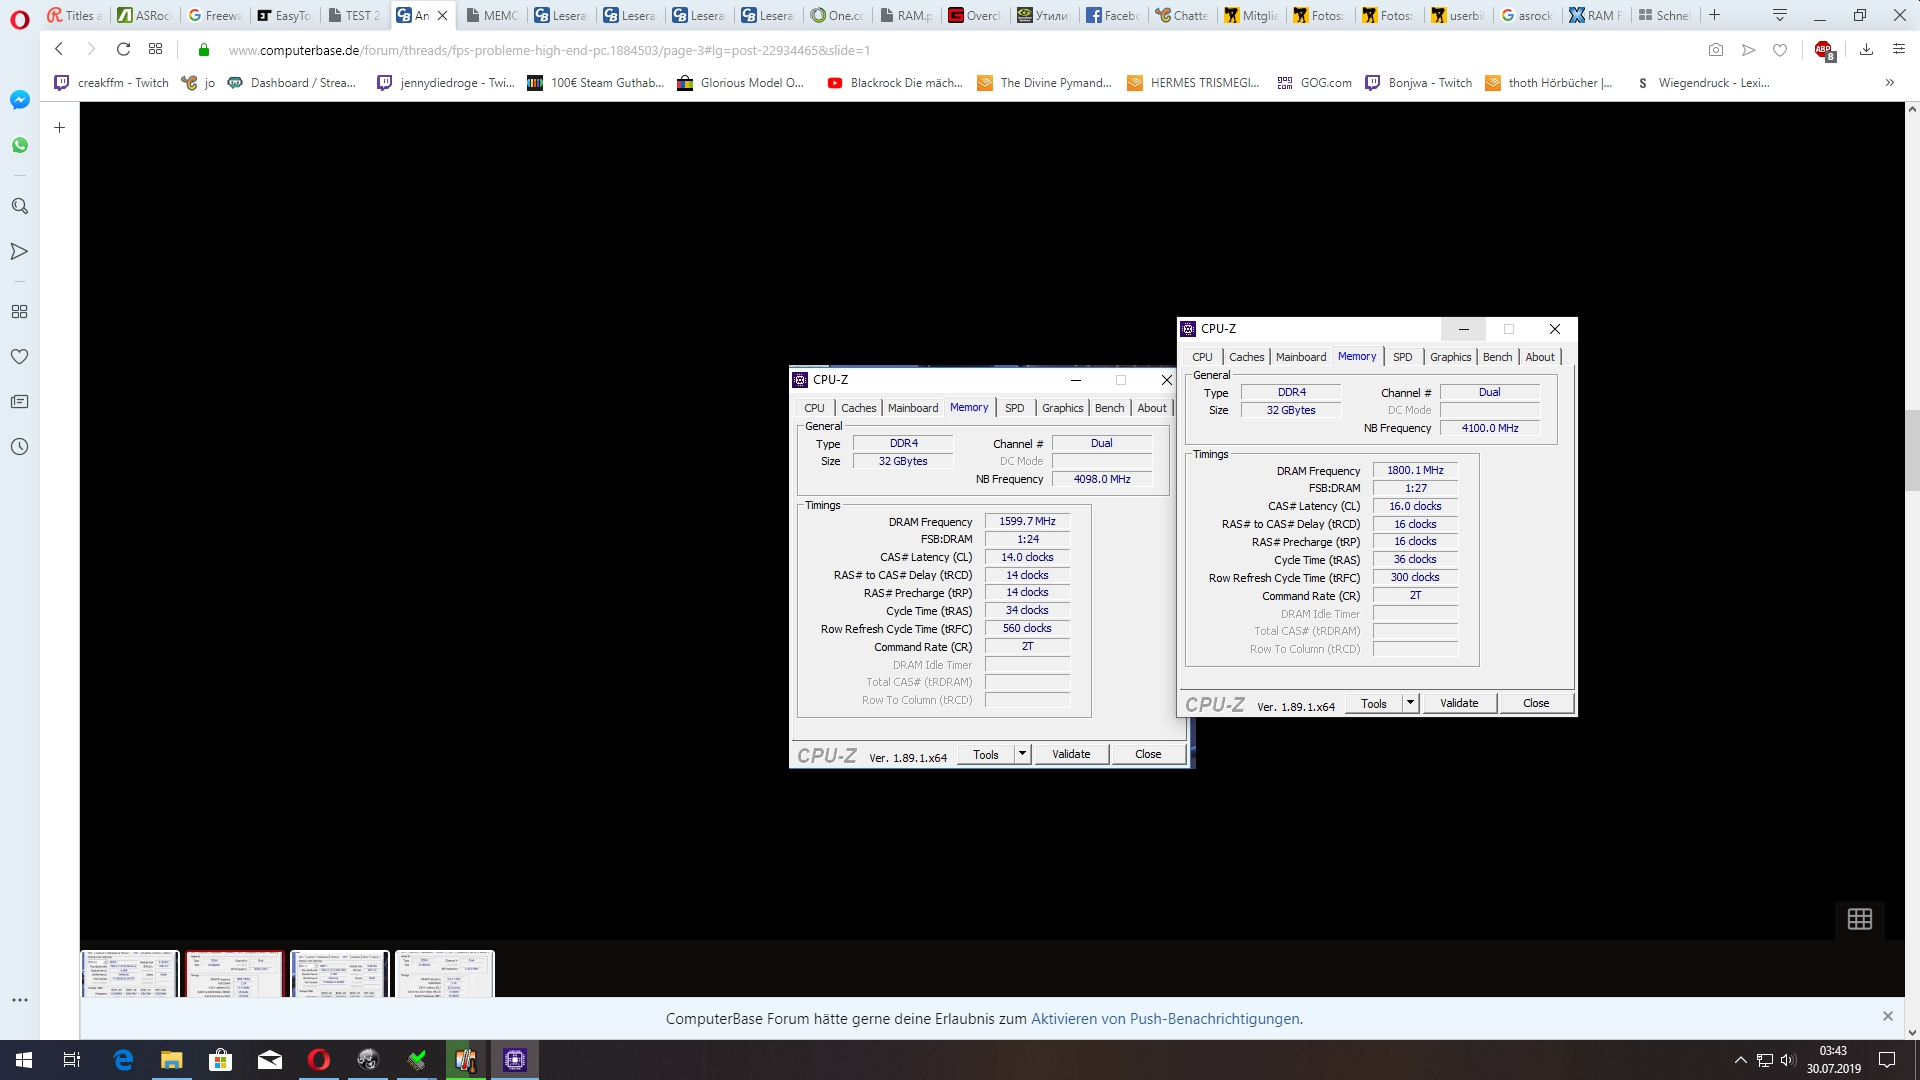Image resolution: width=1920 pixels, height=1080 pixels.
Task: Show gallery grid view icon
Action: 1859,919
